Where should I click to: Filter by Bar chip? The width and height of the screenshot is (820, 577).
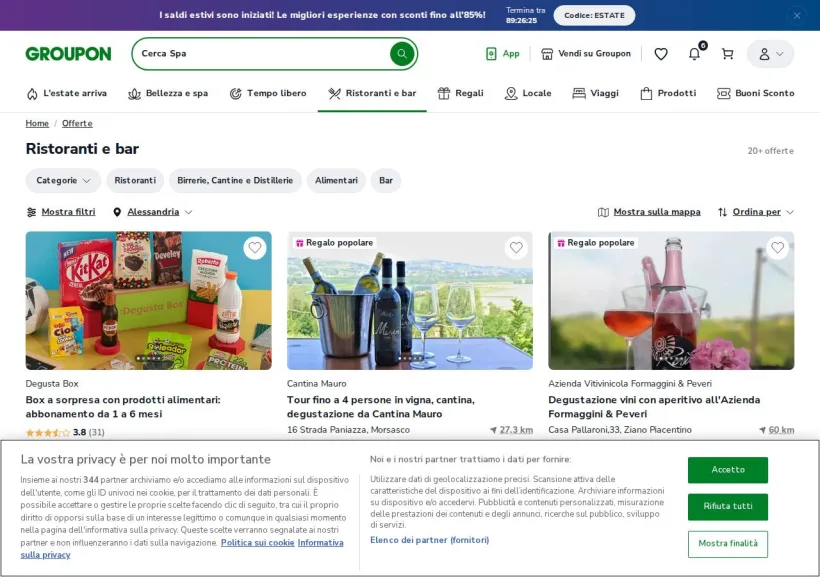pyautogui.click(x=386, y=180)
